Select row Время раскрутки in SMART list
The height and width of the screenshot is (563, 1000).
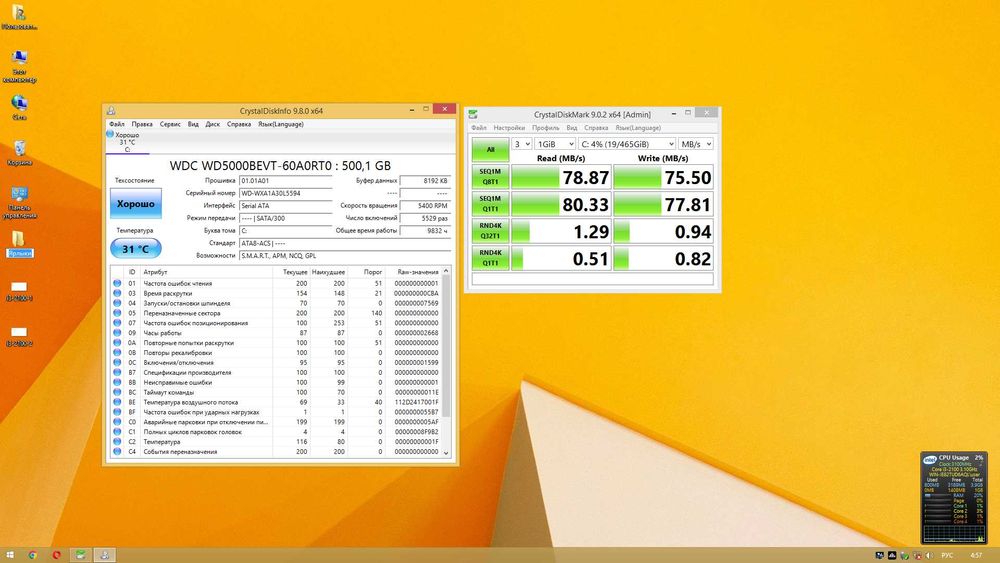coord(276,293)
